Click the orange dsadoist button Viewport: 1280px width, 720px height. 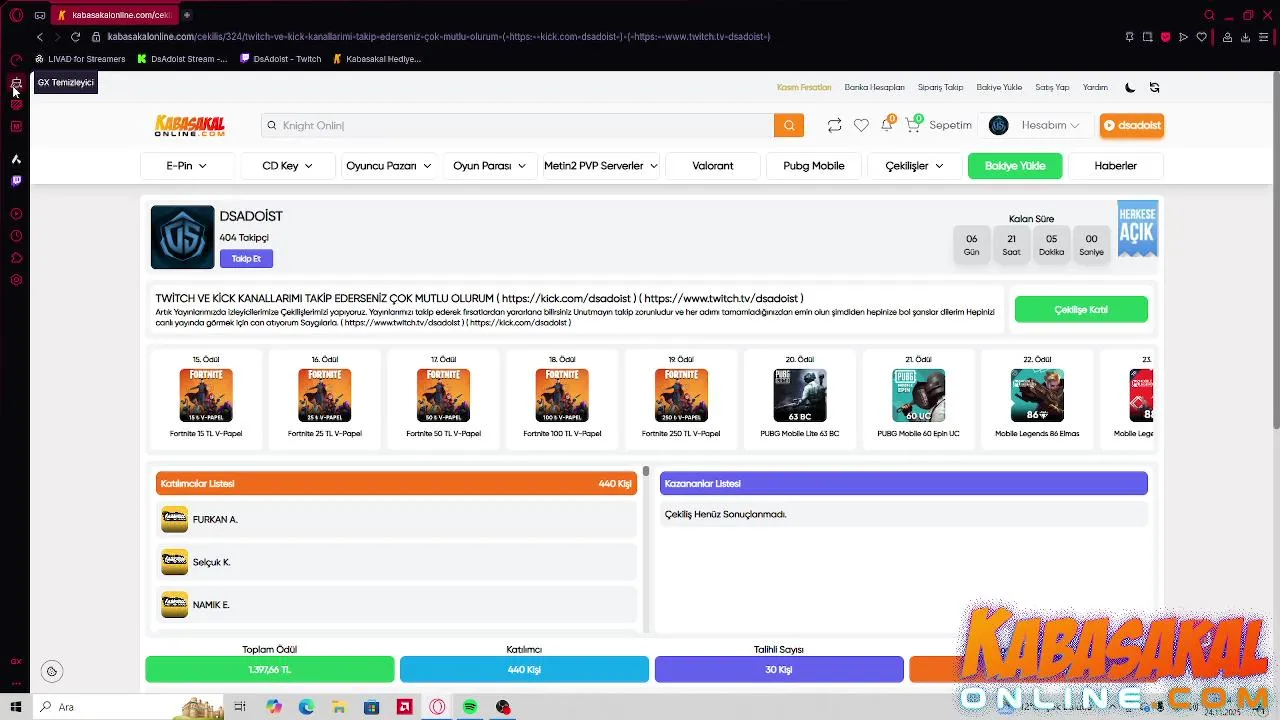[x=1132, y=125]
